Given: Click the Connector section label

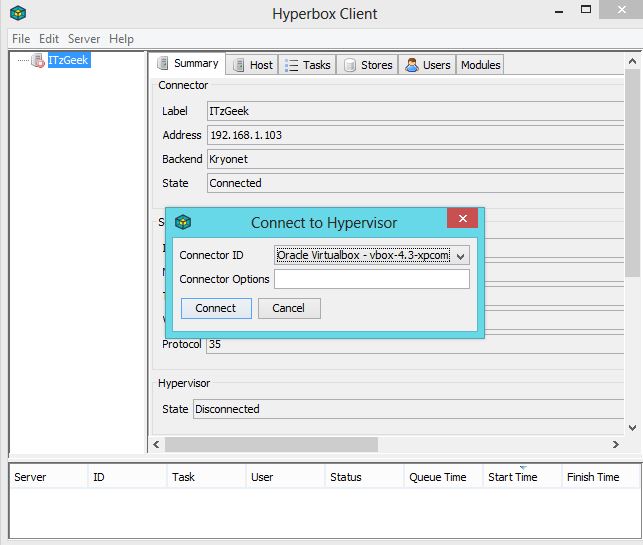Looking at the screenshot, I should pos(183,85).
